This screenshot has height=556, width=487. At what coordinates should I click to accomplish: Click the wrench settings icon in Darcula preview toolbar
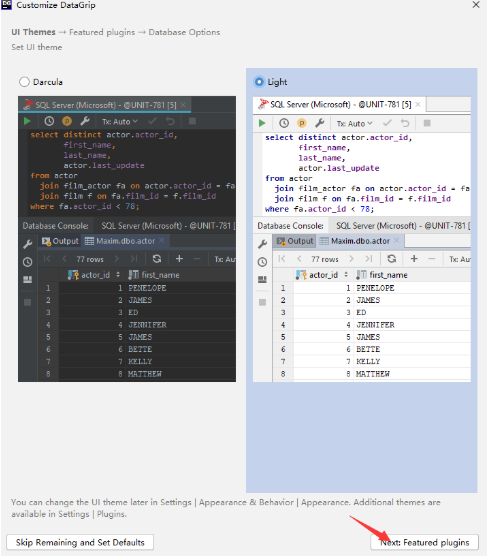coord(85,121)
